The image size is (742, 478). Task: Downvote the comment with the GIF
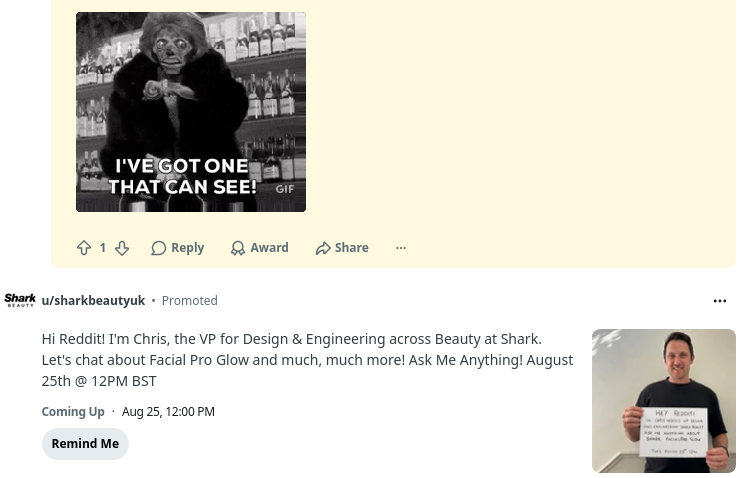click(122, 248)
